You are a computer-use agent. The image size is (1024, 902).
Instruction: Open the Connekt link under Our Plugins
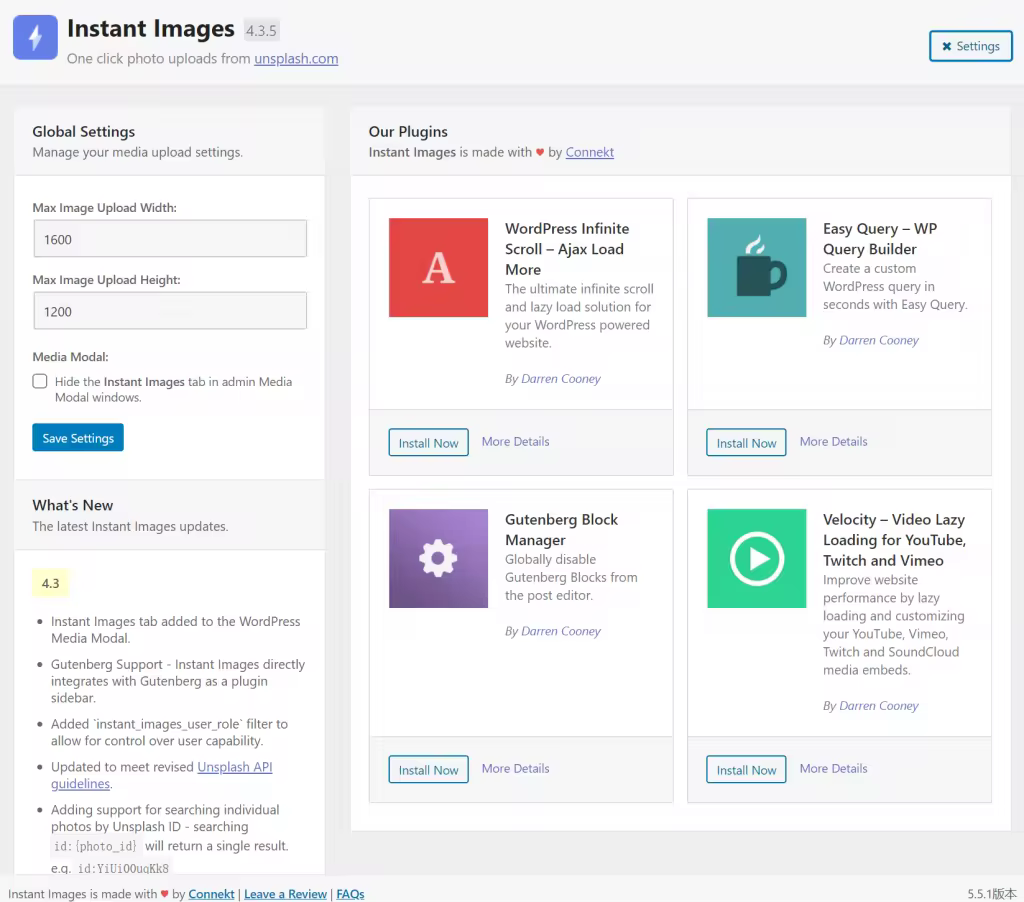589,152
